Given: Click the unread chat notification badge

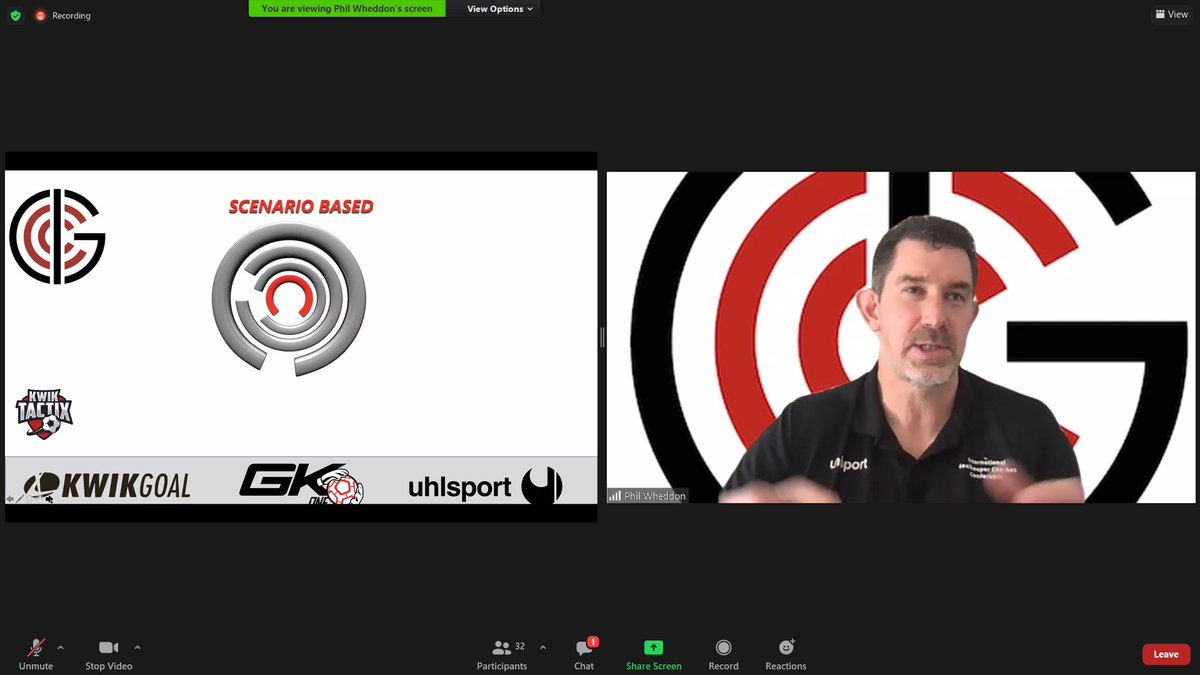Looking at the screenshot, I should click(593, 642).
